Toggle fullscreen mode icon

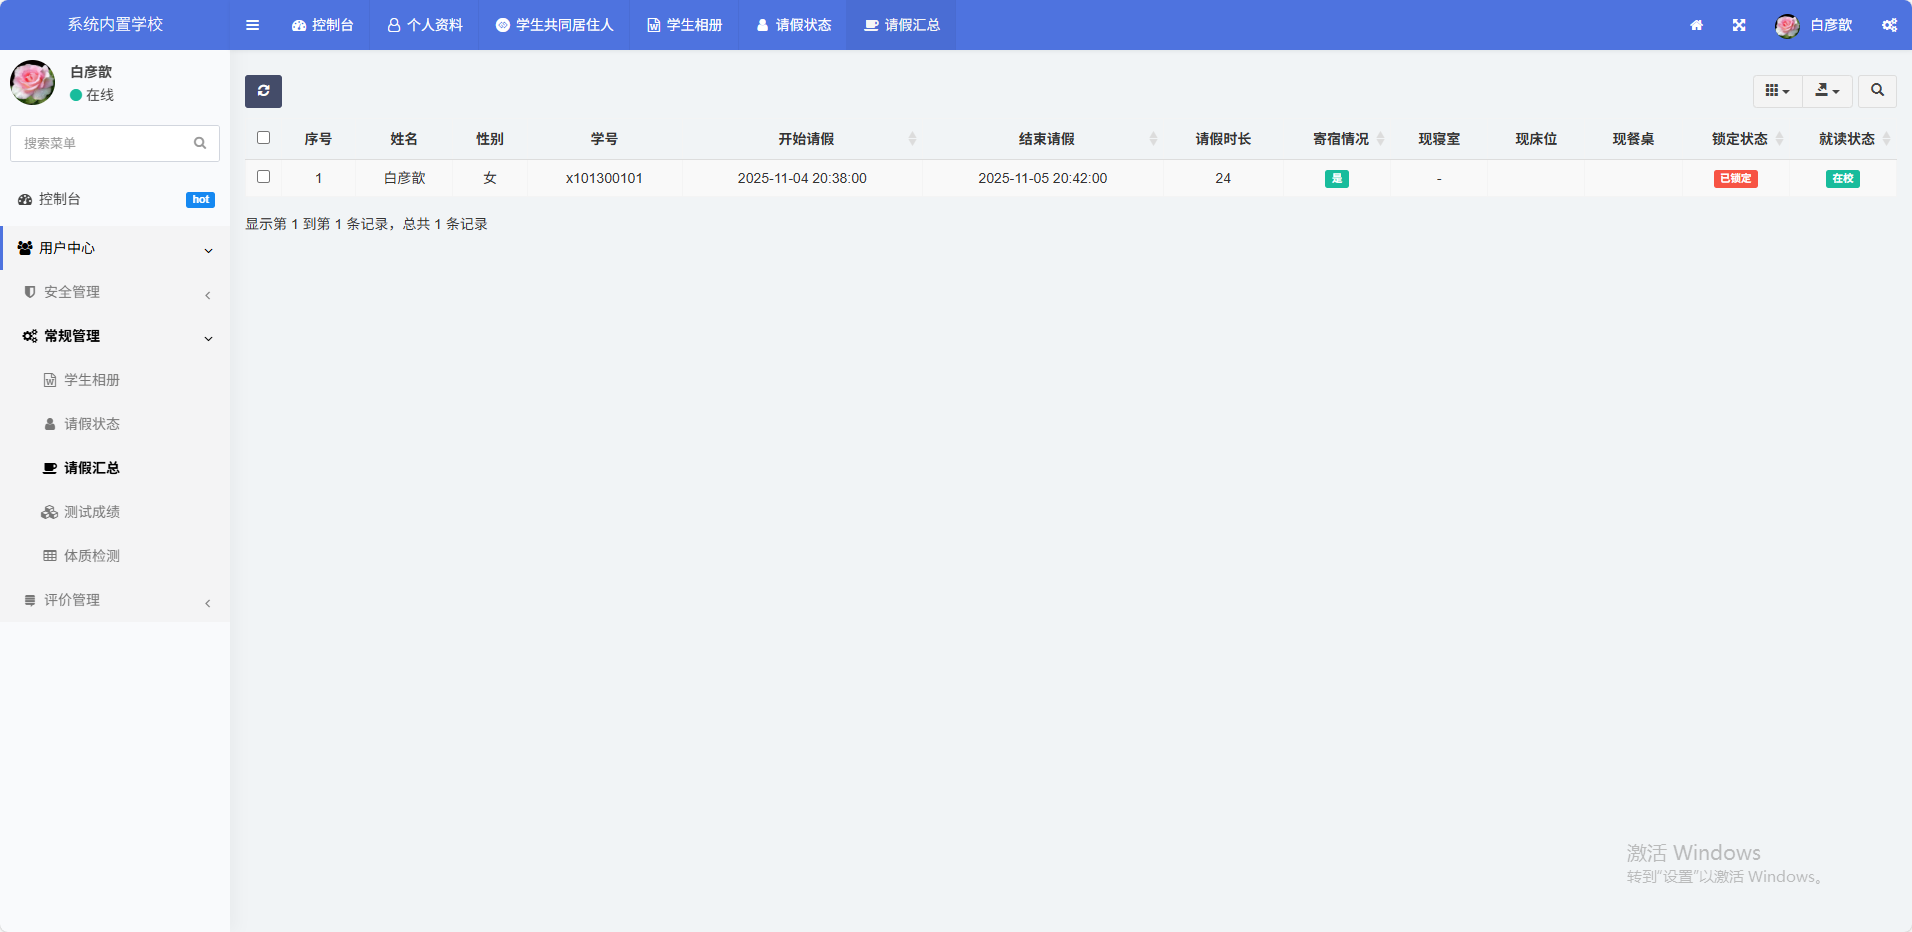pyautogui.click(x=1739, y=25)
